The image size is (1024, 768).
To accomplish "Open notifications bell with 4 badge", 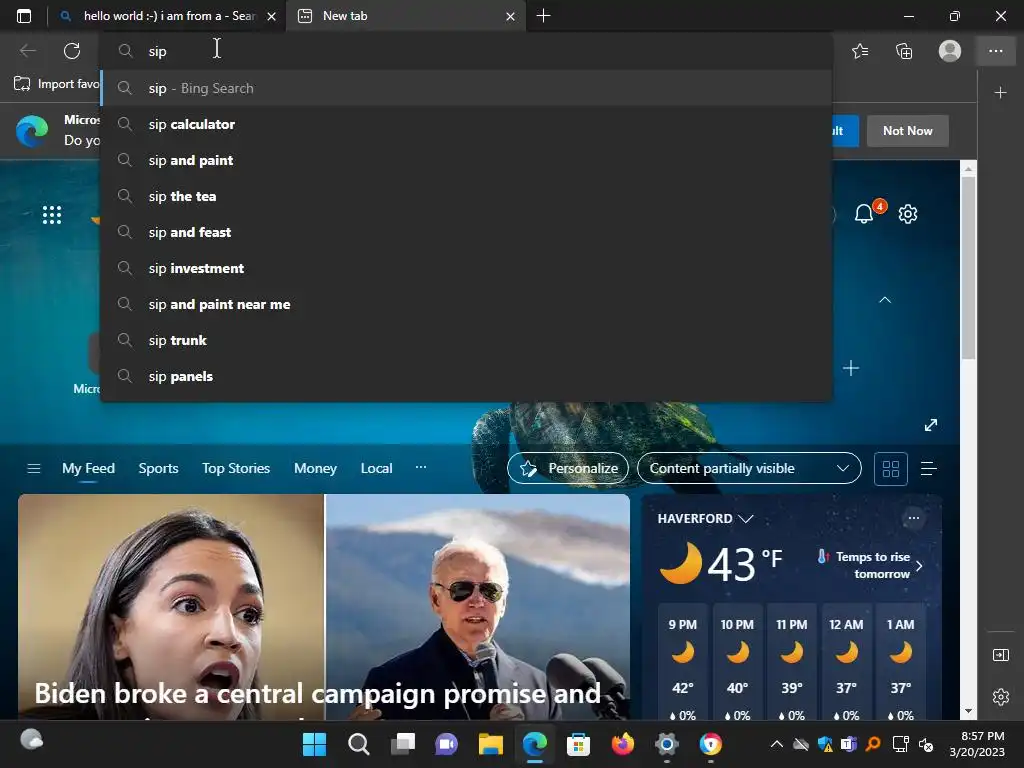I will [x=864, y=214].
